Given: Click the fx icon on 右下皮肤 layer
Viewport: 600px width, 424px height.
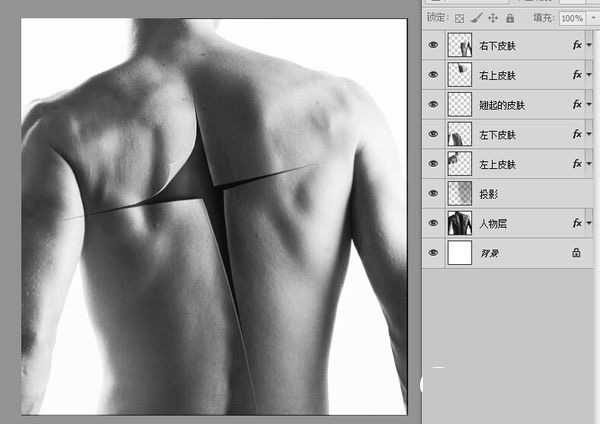Looking at the screenshot, I should [x=576, y=46].
